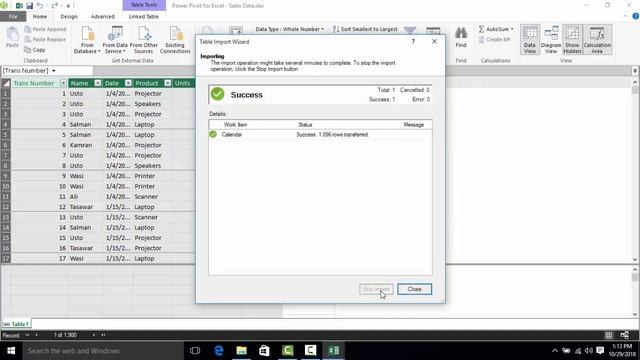Select the Tasawar cell in row 12
Screen dimensions: 640x360
point(85,207)
